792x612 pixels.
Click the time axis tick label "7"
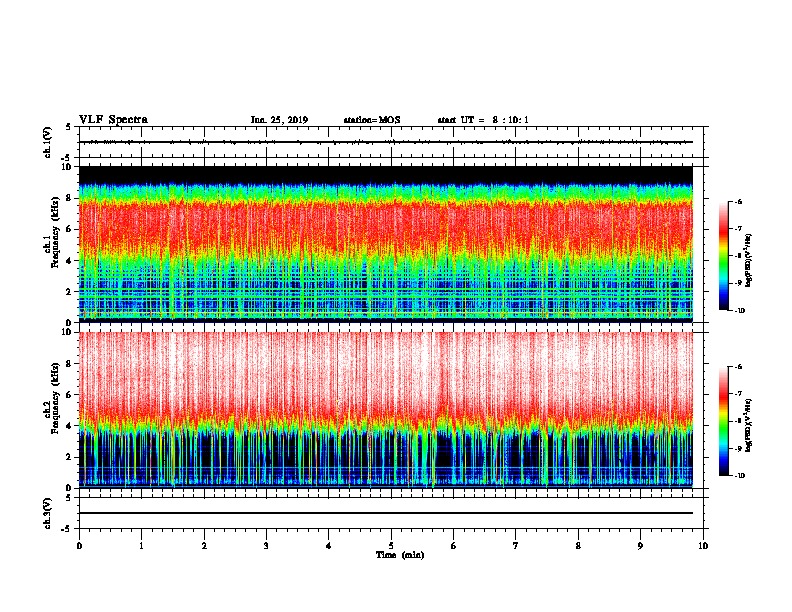(516, 546)
